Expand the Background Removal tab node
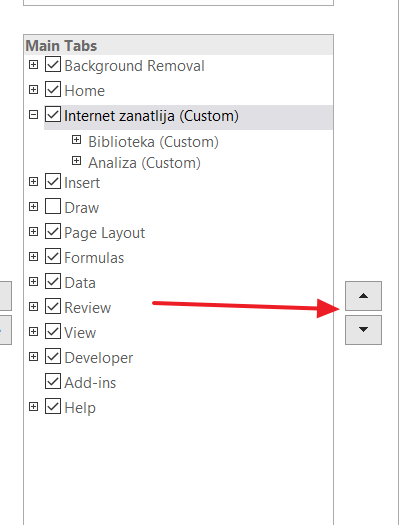 (x=33, y=64)
